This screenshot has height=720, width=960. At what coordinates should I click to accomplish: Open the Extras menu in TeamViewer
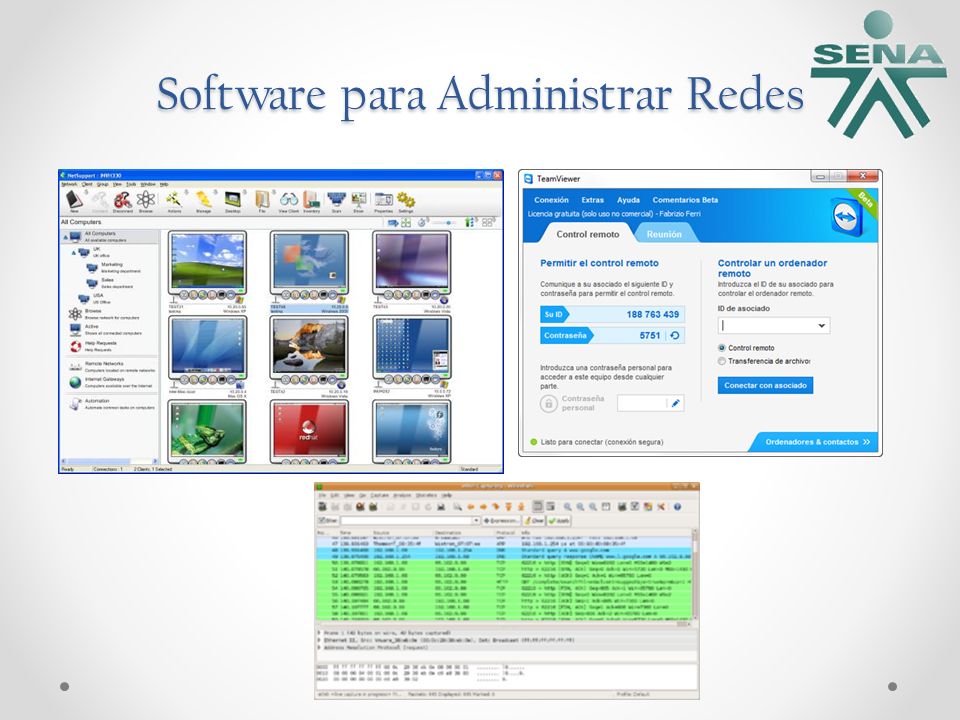point(592,200)
